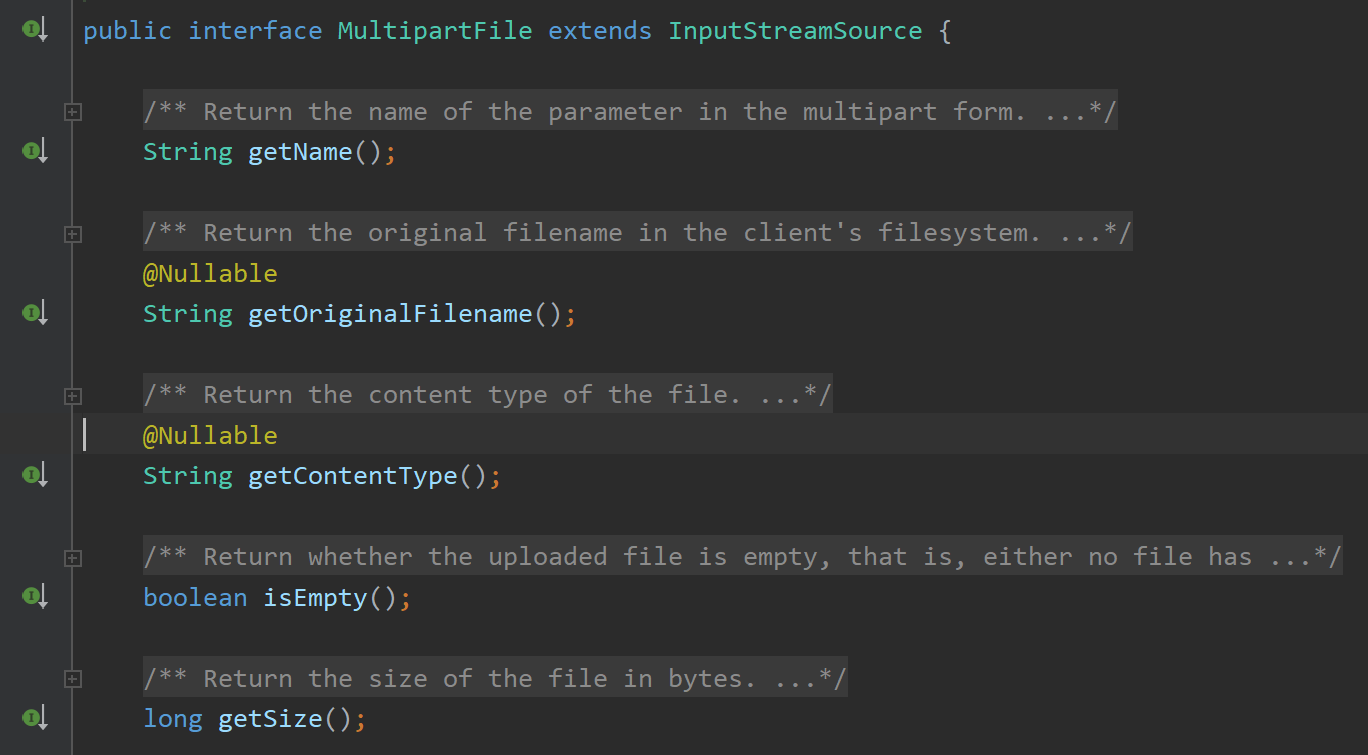Click the getContentType method name
Viewport: 1368px width, 755px height.
click(353, 476)
